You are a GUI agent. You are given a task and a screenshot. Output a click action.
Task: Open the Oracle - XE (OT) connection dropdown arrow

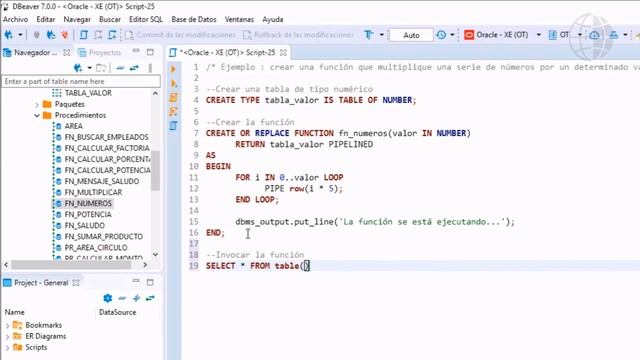pyautogui.click(x=538, y=35)
